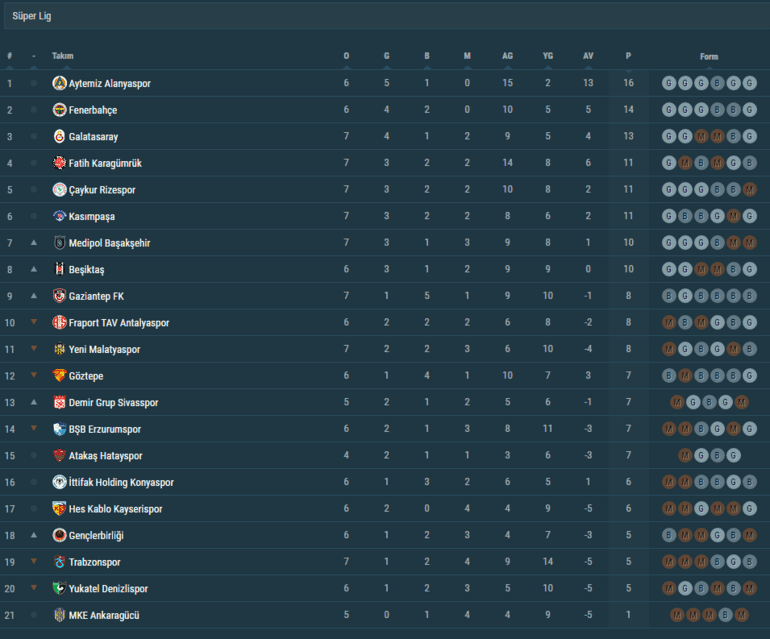This screenshot has width=770, height=639.
Task: Open the Fatih Karagümrük team link
Action: pos(105,163)
